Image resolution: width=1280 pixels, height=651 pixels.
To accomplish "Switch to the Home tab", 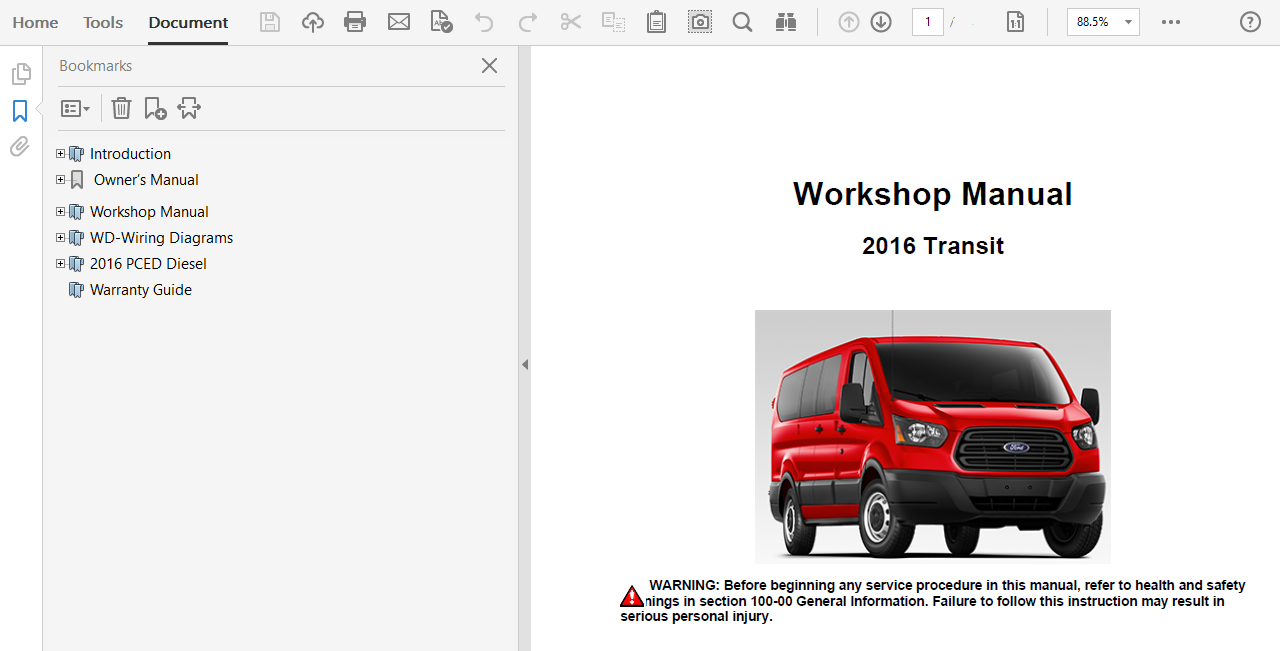I will [35, 22].
